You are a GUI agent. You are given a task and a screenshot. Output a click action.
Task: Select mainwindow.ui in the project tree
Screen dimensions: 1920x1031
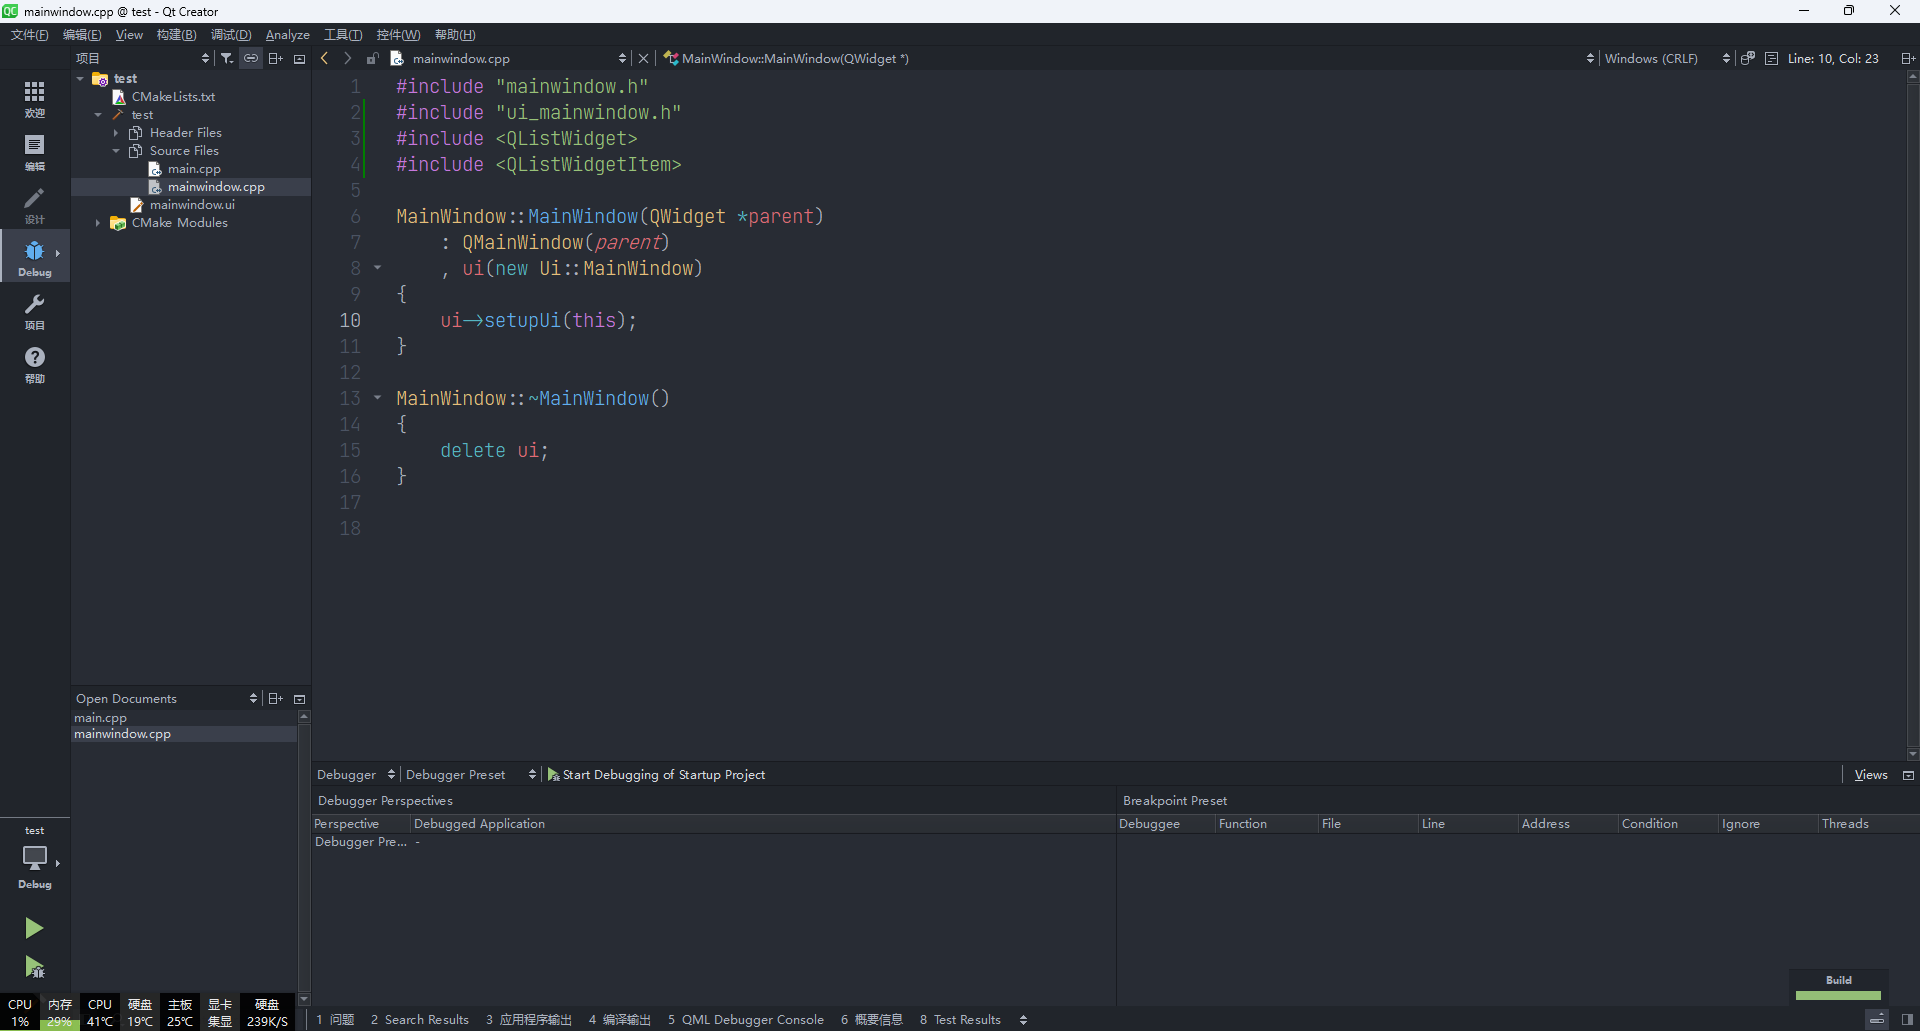[x=192, y=204]
